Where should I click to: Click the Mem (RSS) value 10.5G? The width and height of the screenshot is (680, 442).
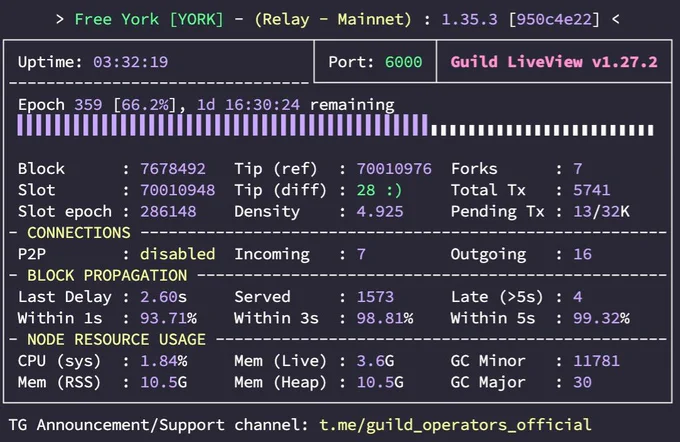click(163, 383)
